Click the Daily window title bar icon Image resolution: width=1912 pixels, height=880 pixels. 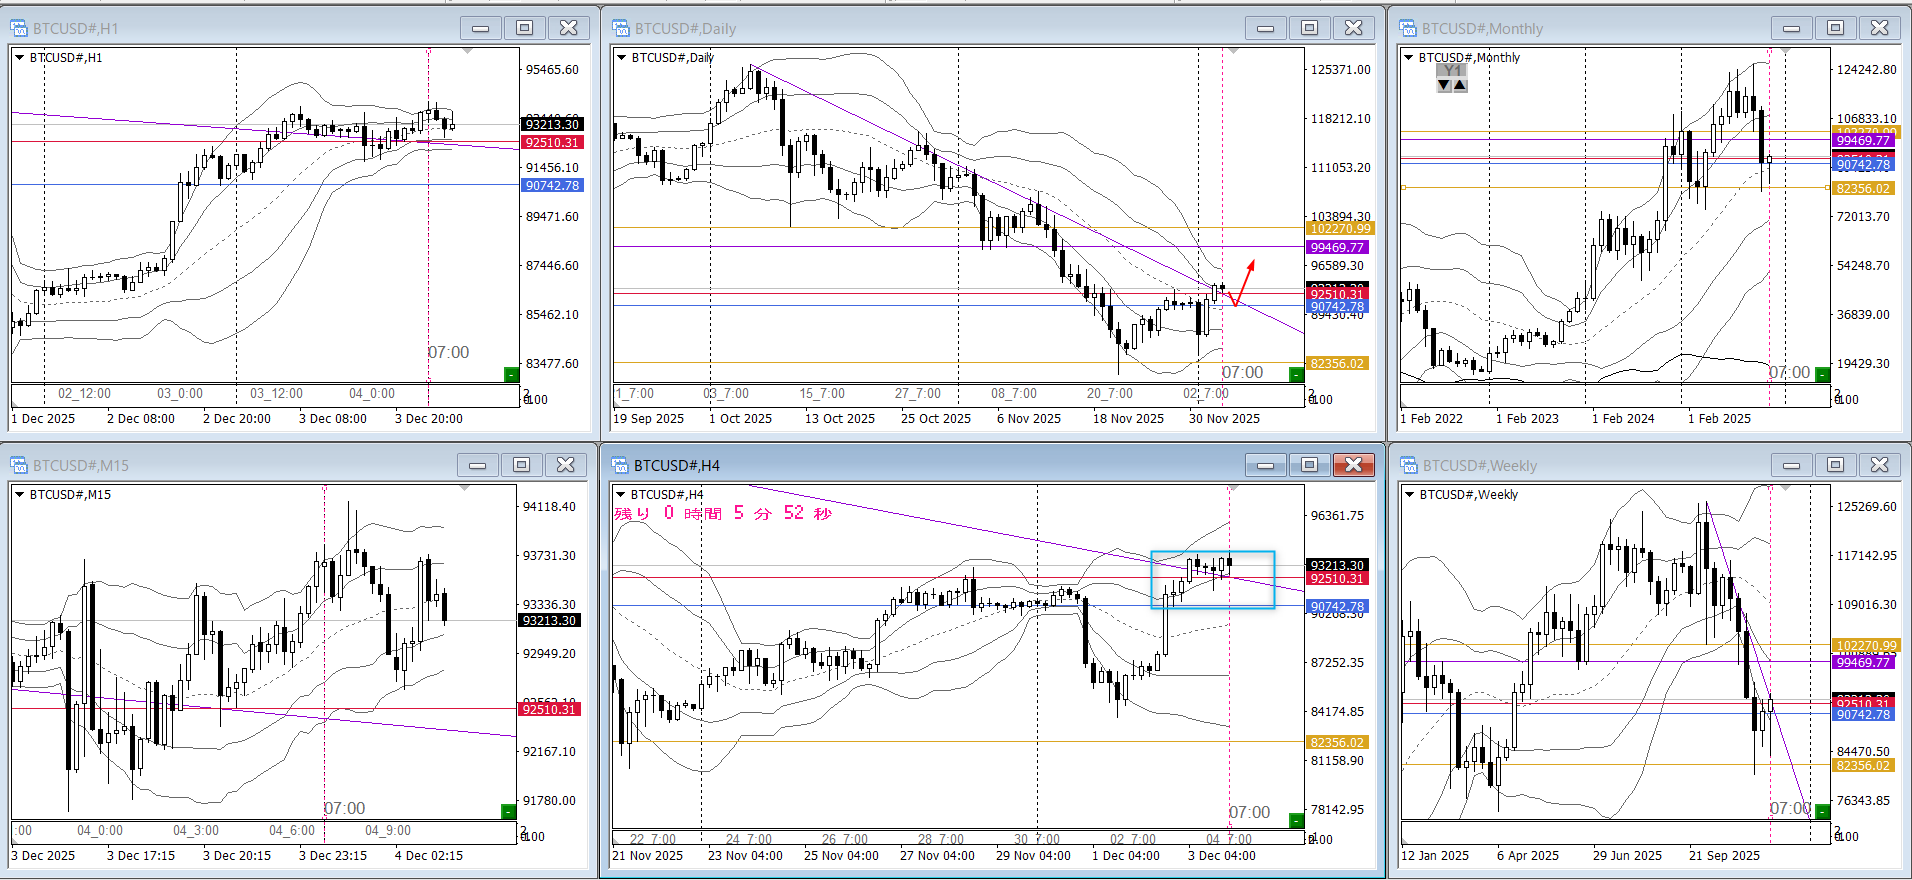621,28
